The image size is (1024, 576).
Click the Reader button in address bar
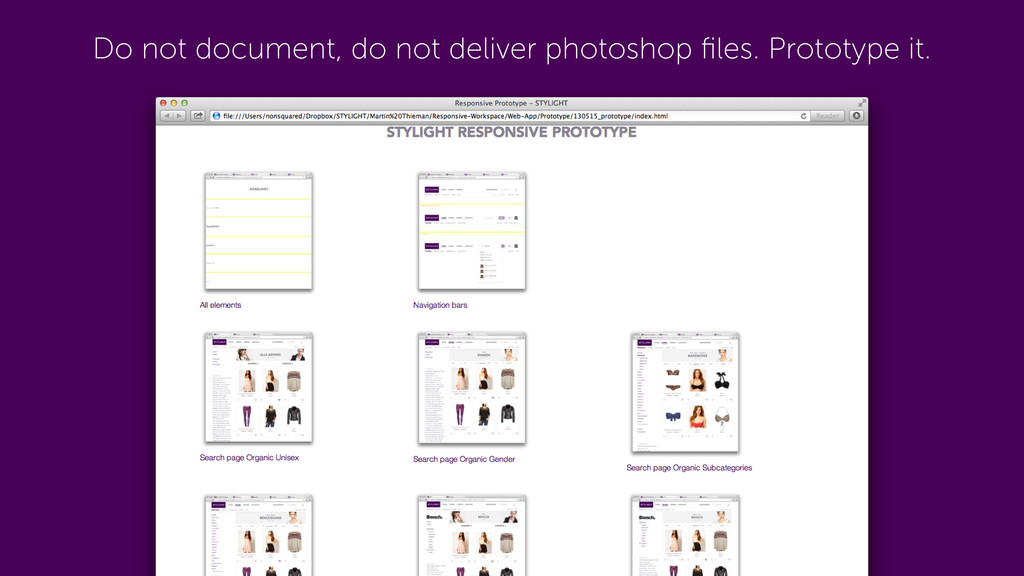pyautogui.click(x=828, y=116)
